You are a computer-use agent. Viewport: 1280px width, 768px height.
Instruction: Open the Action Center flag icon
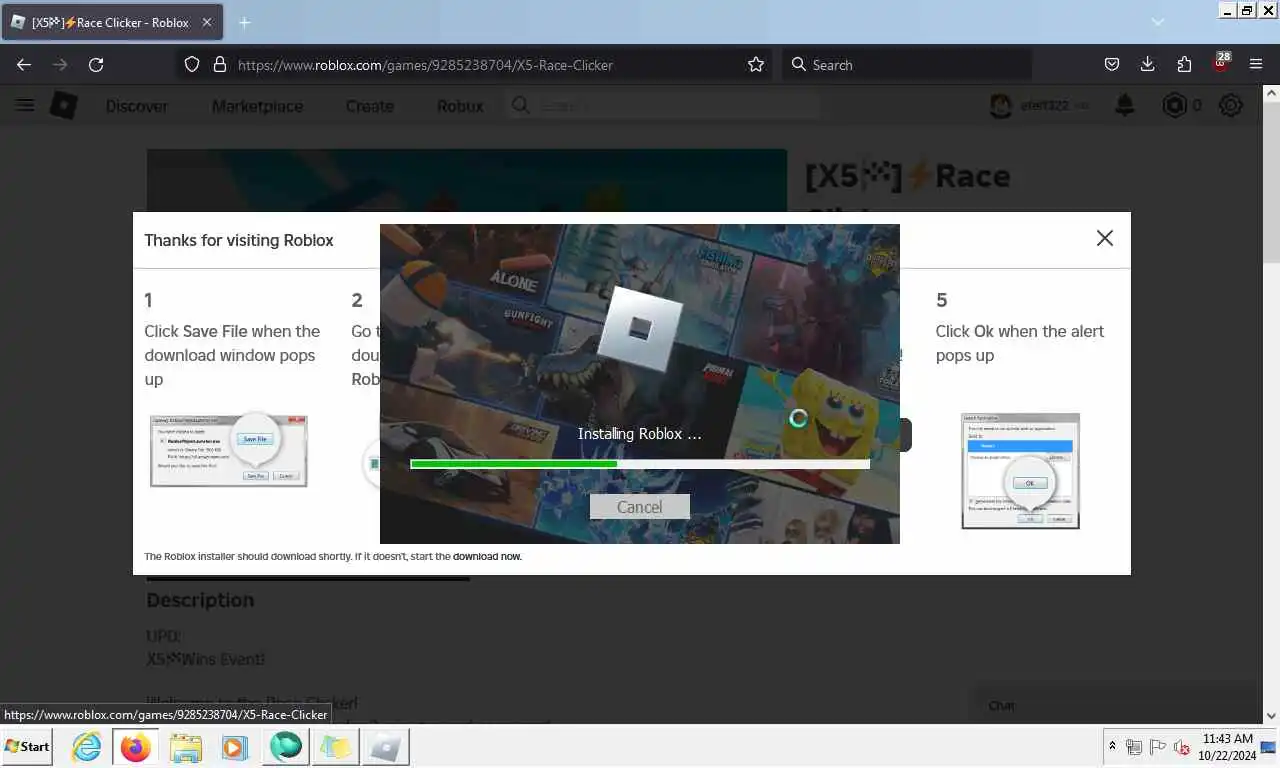point(1157,747)
